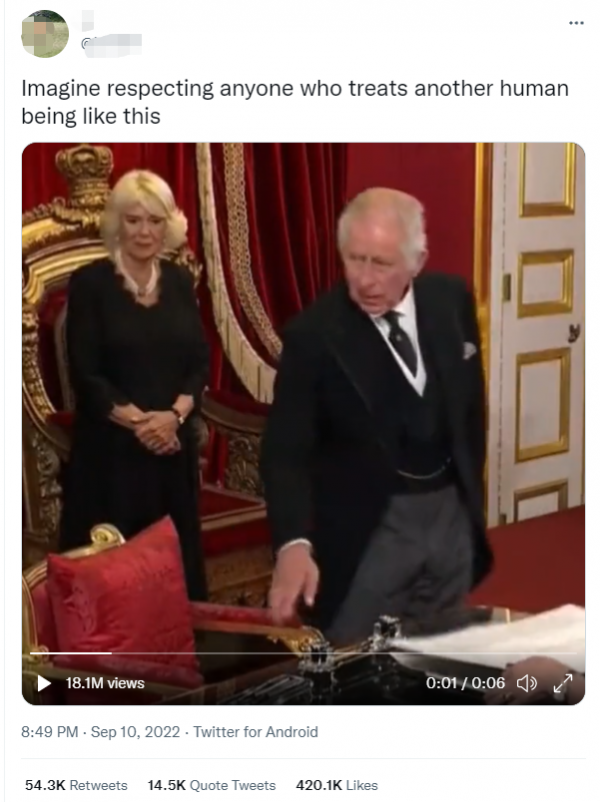Mute the video using the speaker icon

526,683
